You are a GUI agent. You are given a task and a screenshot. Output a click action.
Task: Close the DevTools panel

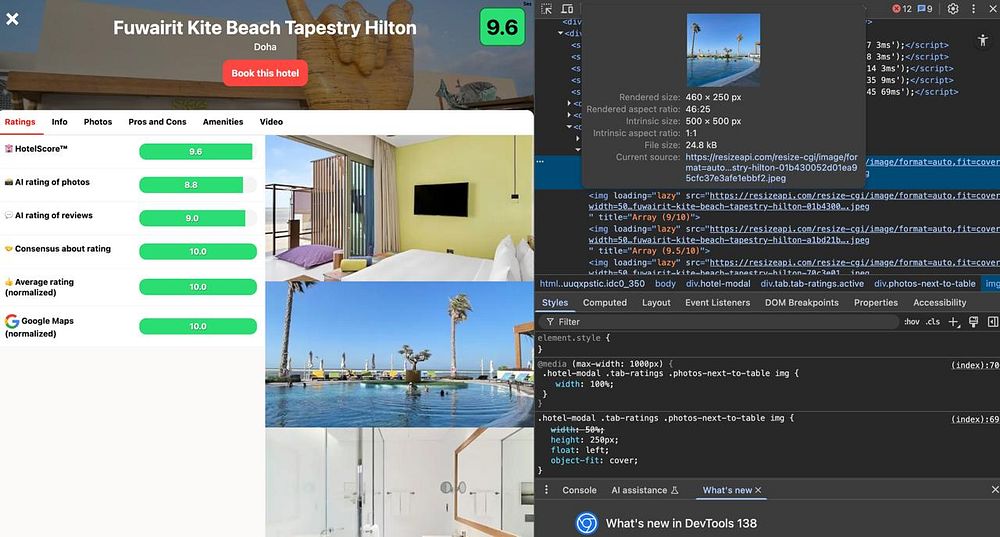[x=993, y=8]
